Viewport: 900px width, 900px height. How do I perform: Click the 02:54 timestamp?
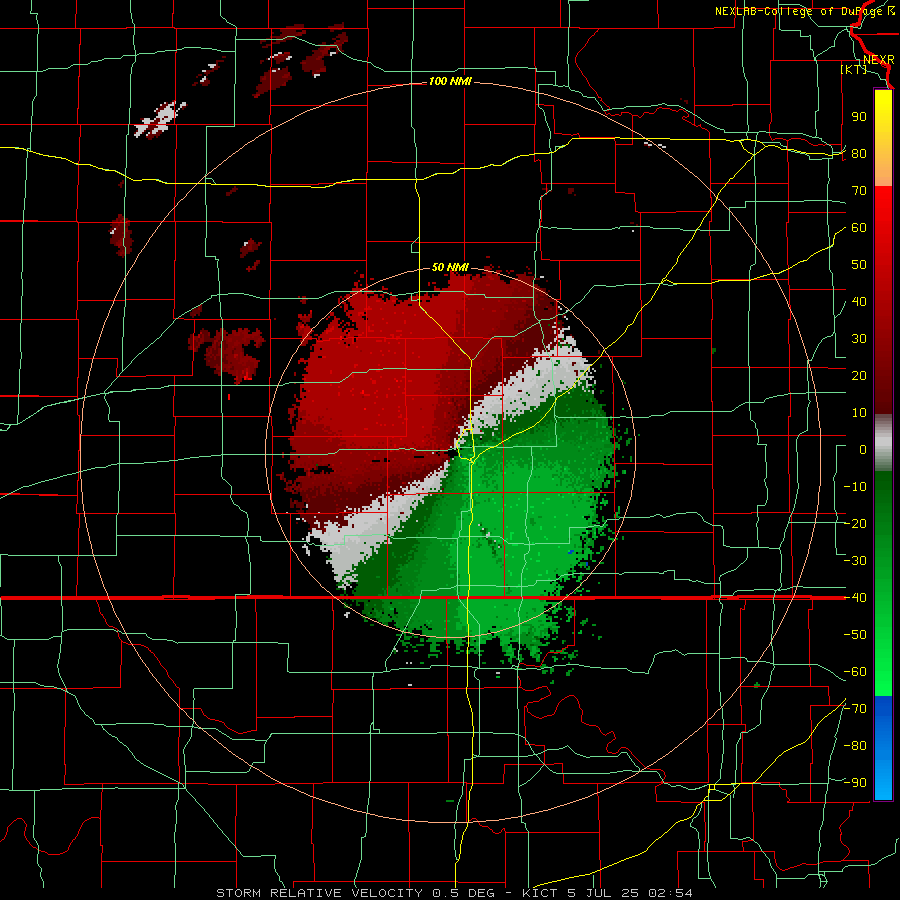coord(670,893)
